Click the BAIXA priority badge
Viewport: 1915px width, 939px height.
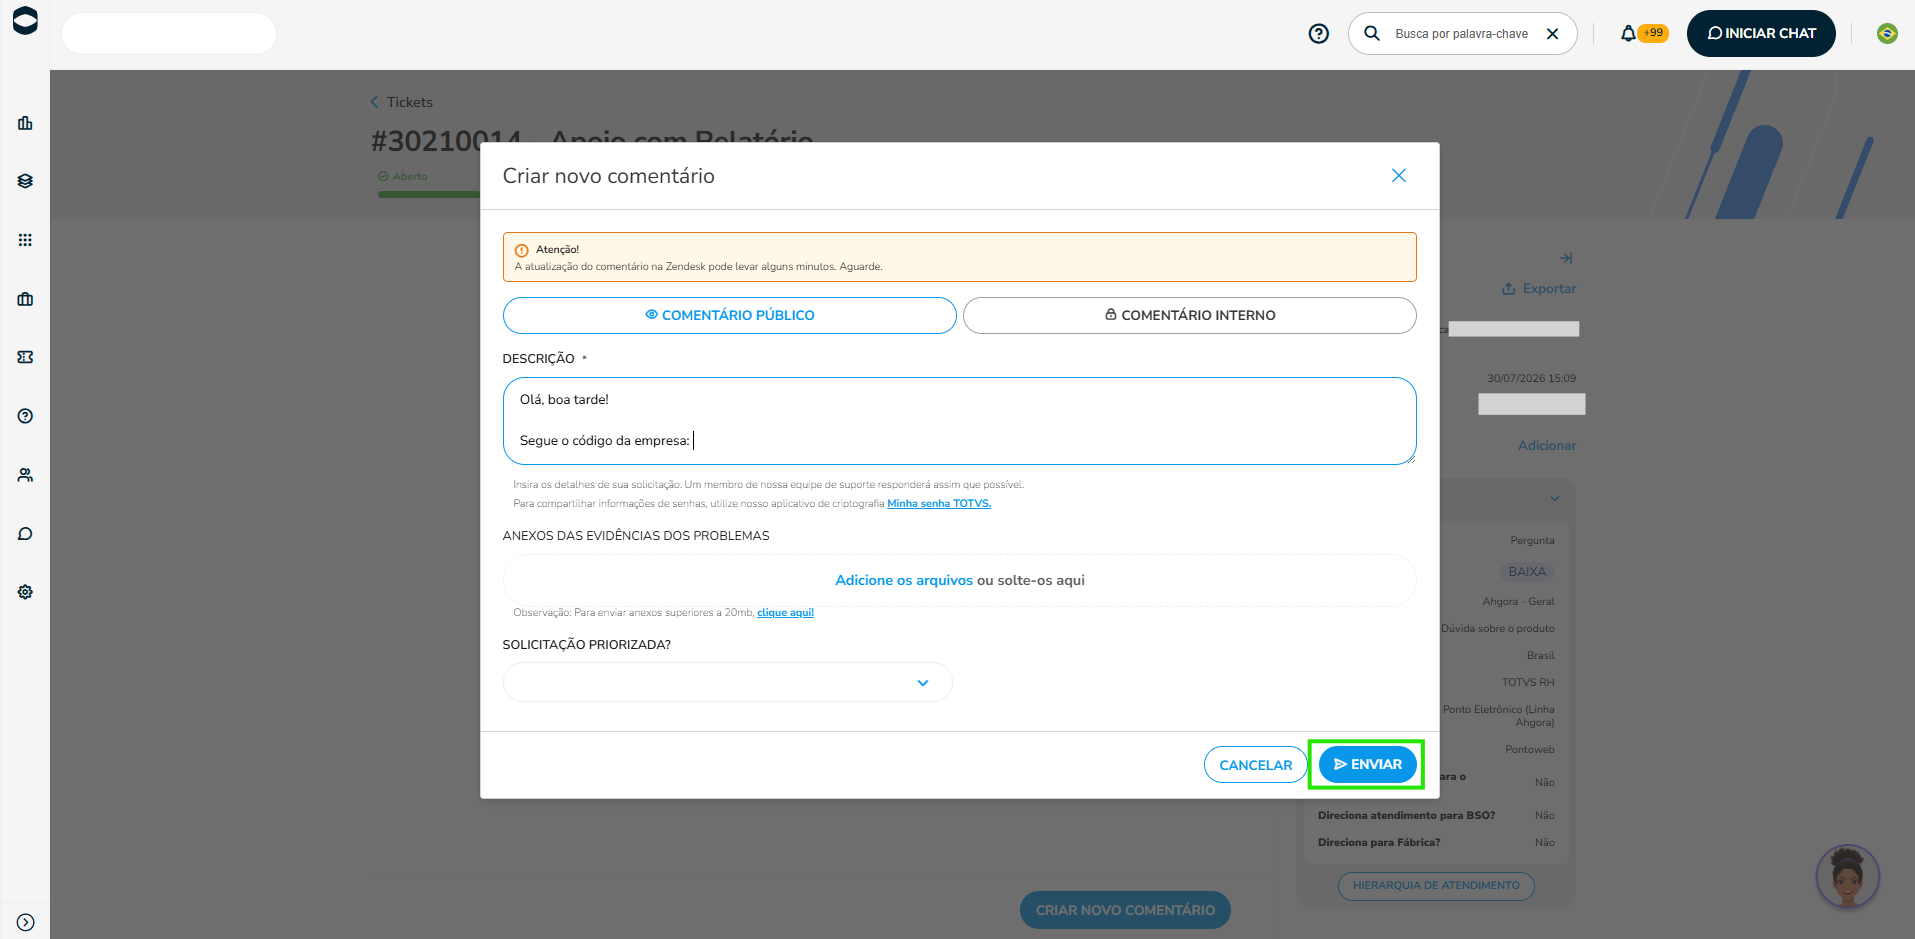point(1527,572)
